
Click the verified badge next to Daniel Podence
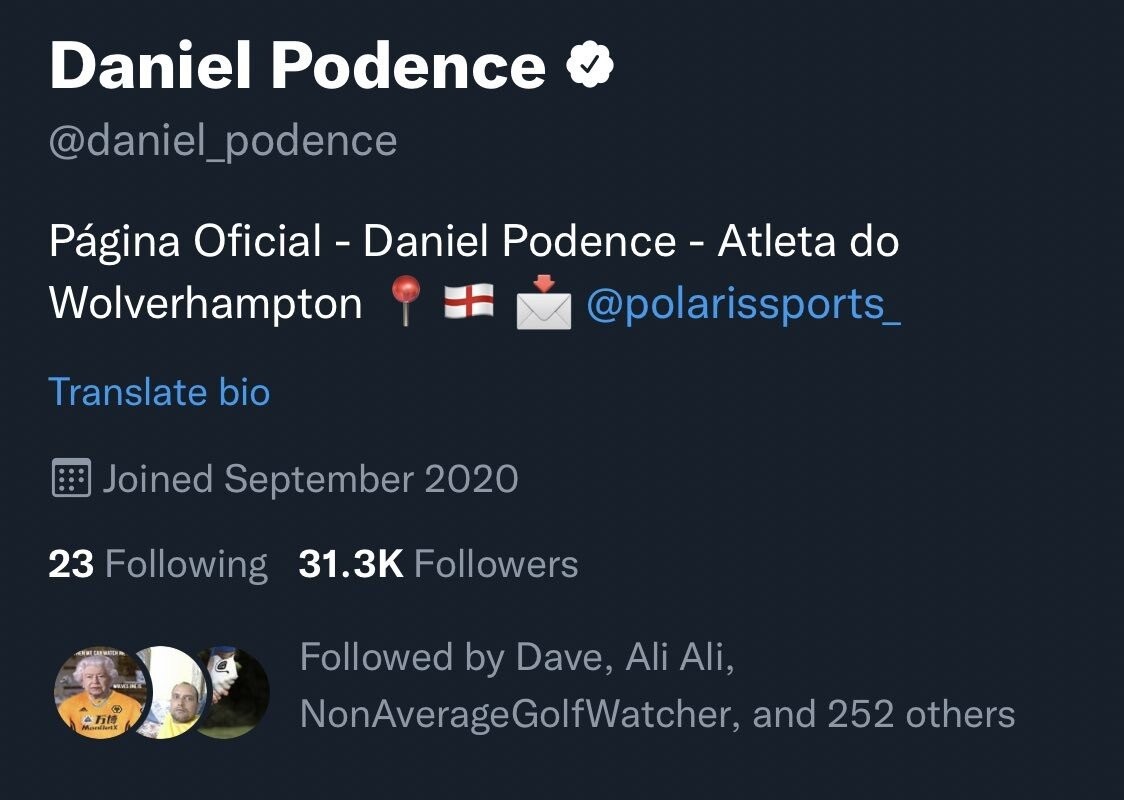[590, 66]
